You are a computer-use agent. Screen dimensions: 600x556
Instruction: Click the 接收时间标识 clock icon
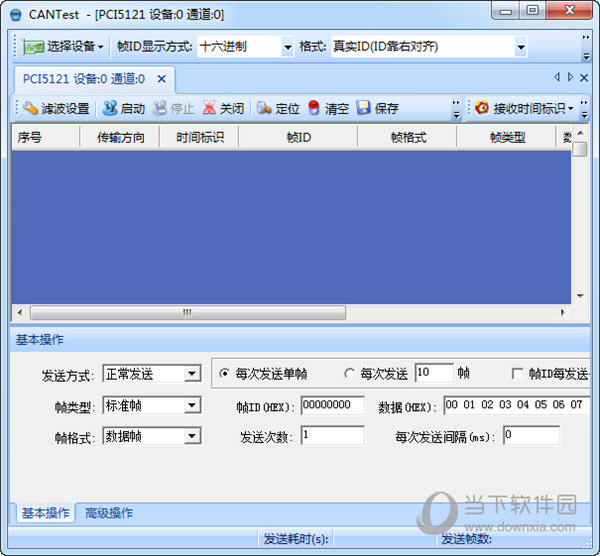pyautogui.click(x=482, y=108)
